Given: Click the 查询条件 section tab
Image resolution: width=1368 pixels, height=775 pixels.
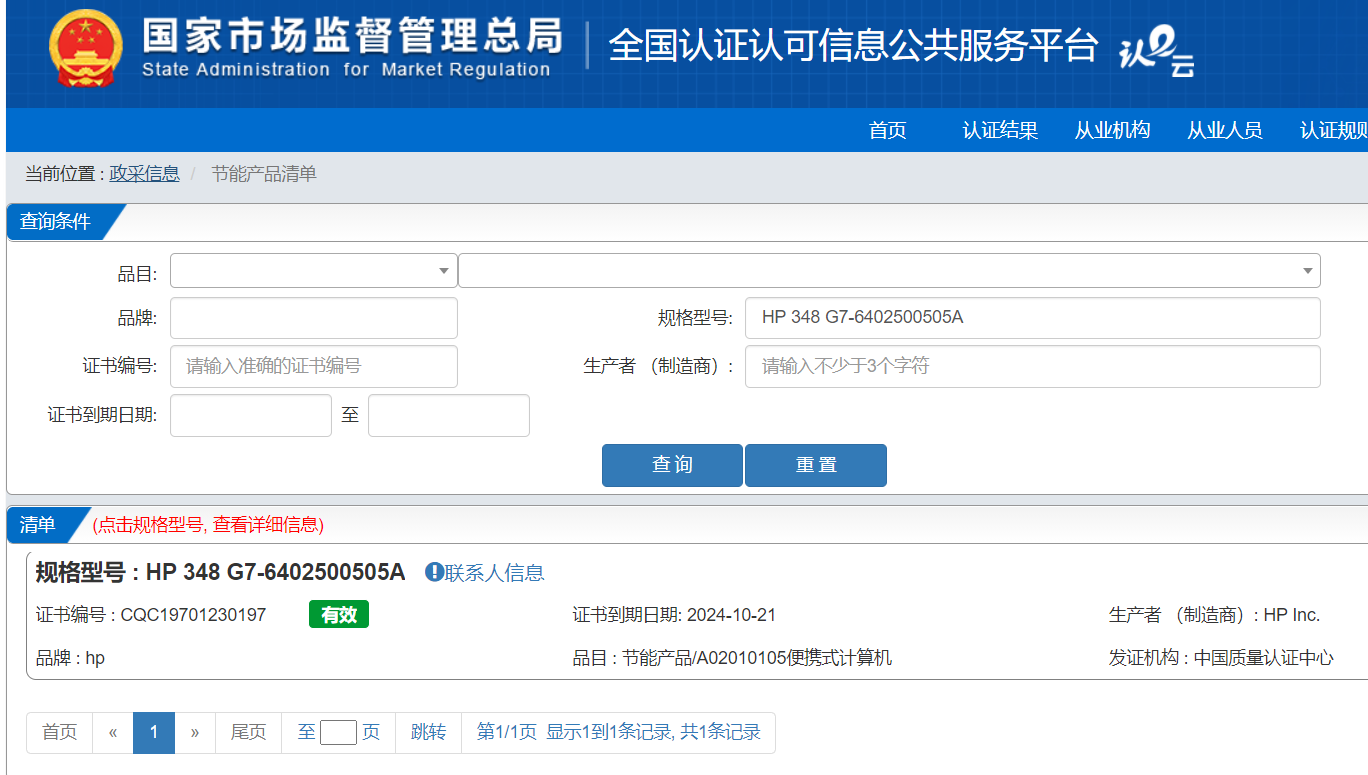Looking at the screenshot, I should click(56, 221).
